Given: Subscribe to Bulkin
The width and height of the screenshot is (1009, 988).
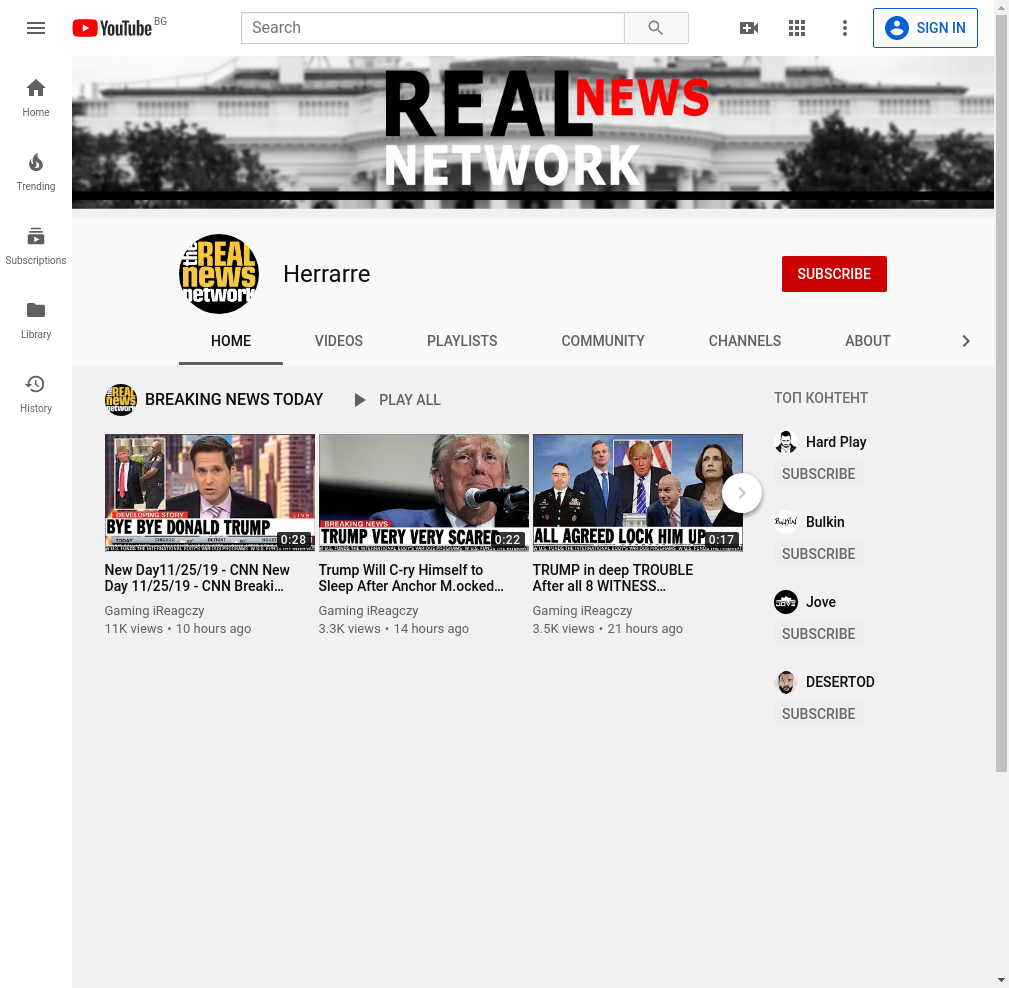Looking at the screenshot, I should (819, 554).
